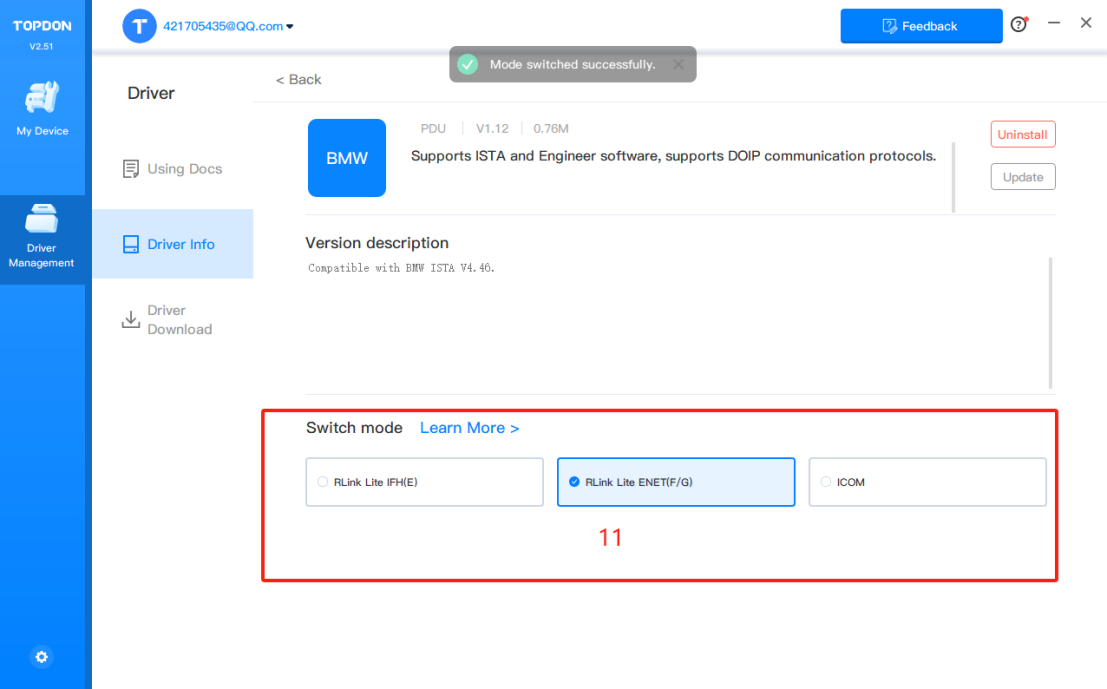Select RLink Lite ENET(F/G) mode
Image resolution: width=1107 pixels, height=689 pixels.
pyautogui.click(x=676, y=482)
